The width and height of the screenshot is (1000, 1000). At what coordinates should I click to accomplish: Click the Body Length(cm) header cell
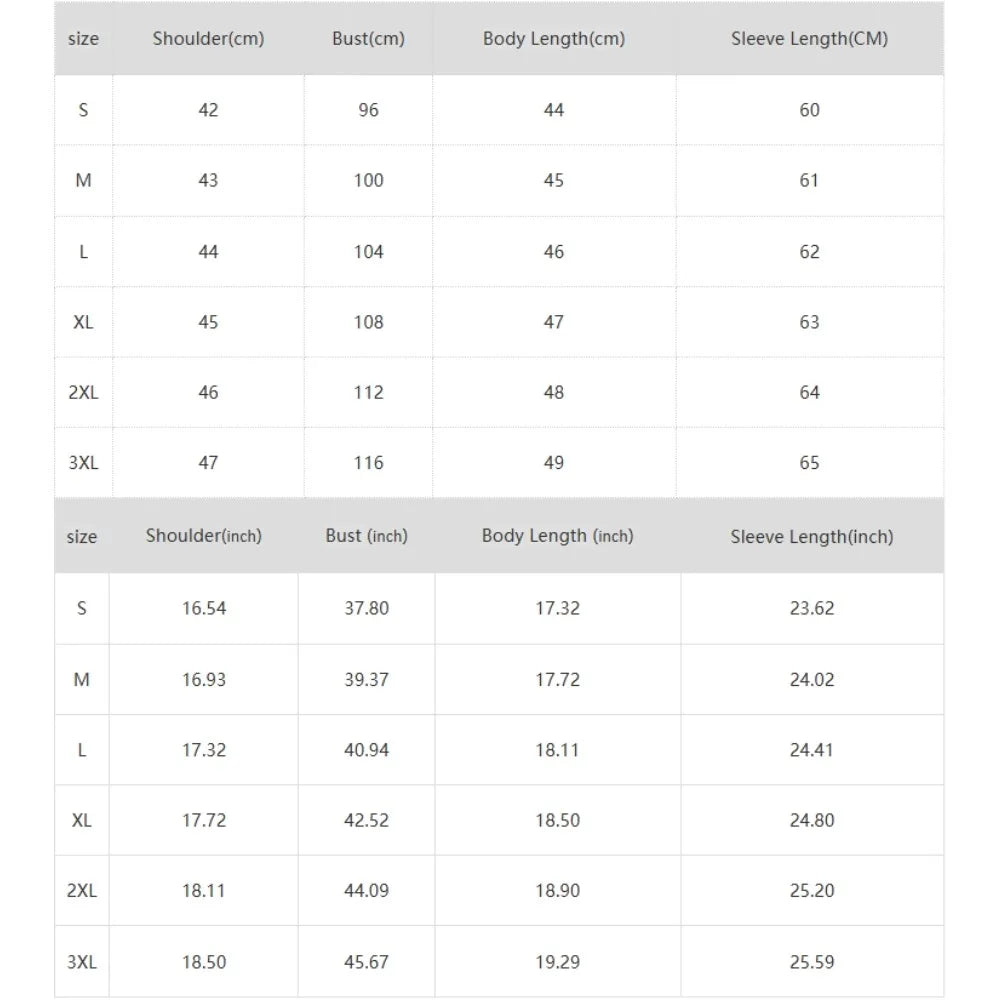point(554,40)
